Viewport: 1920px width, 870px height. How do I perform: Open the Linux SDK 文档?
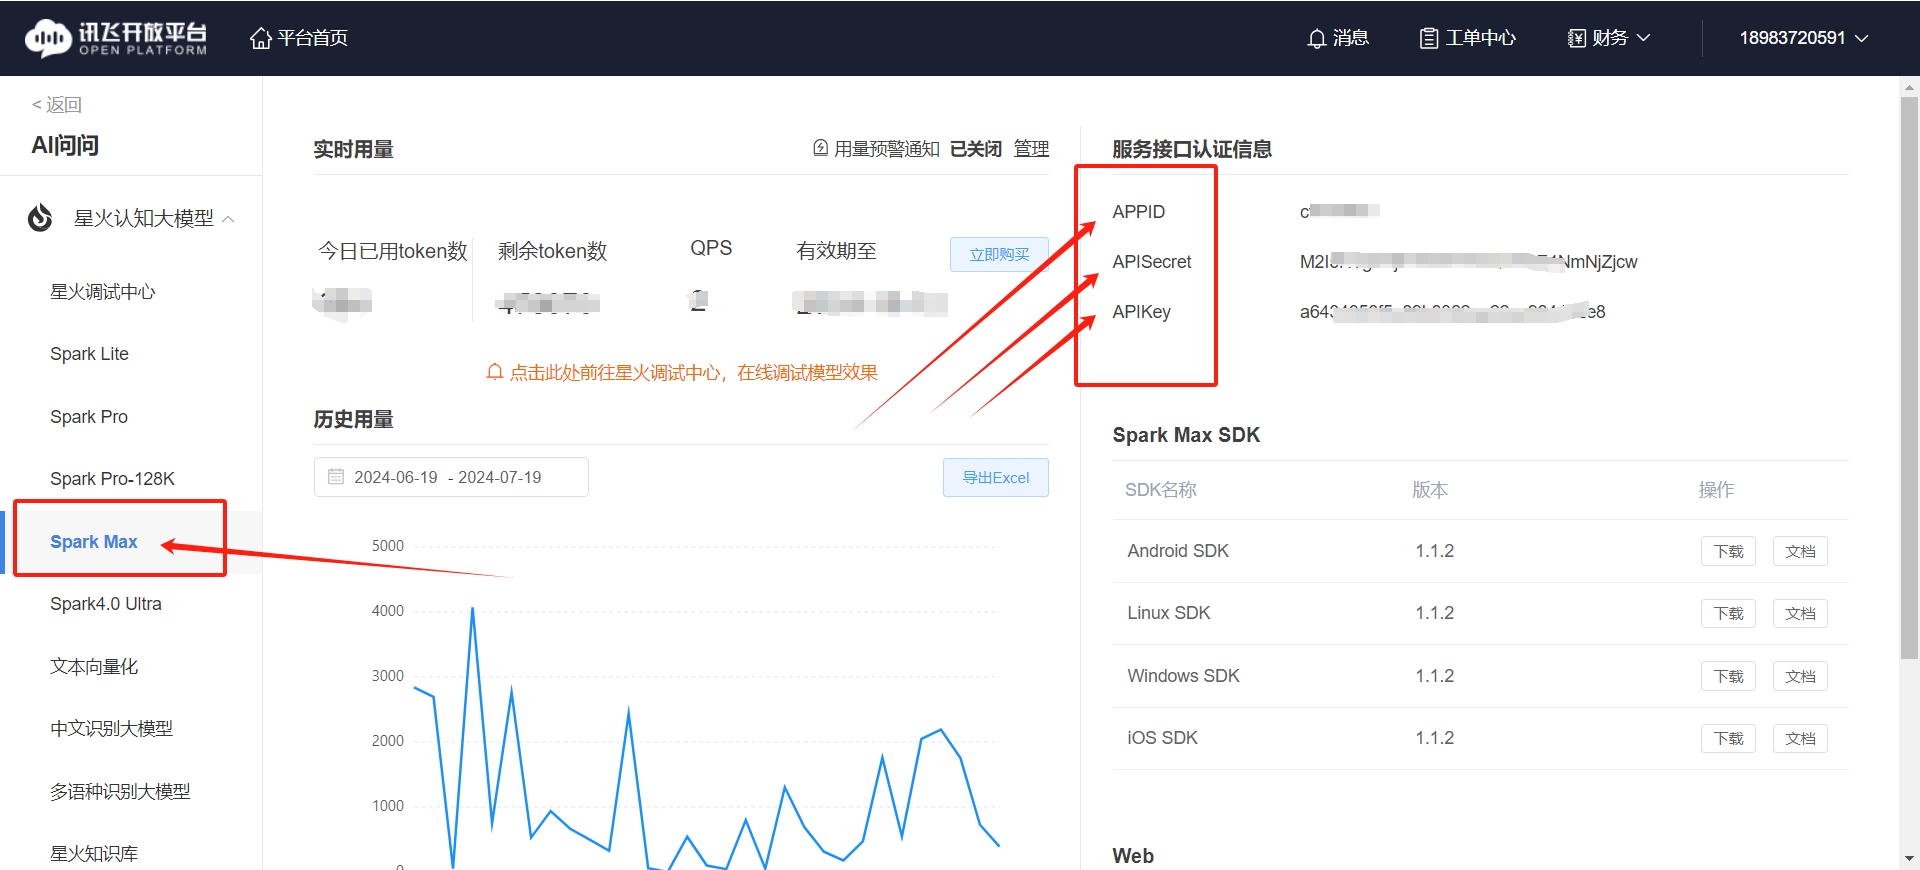(1800, 613)
